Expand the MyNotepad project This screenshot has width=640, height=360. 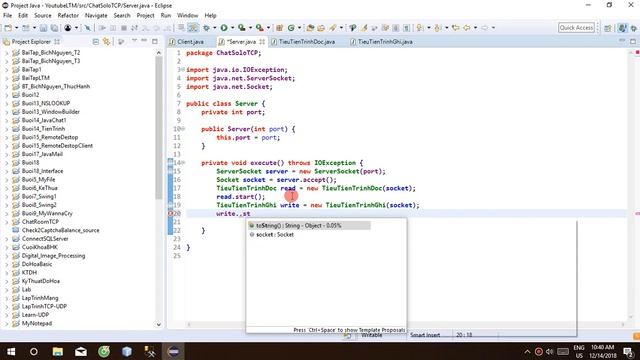(x=6, y=323)
